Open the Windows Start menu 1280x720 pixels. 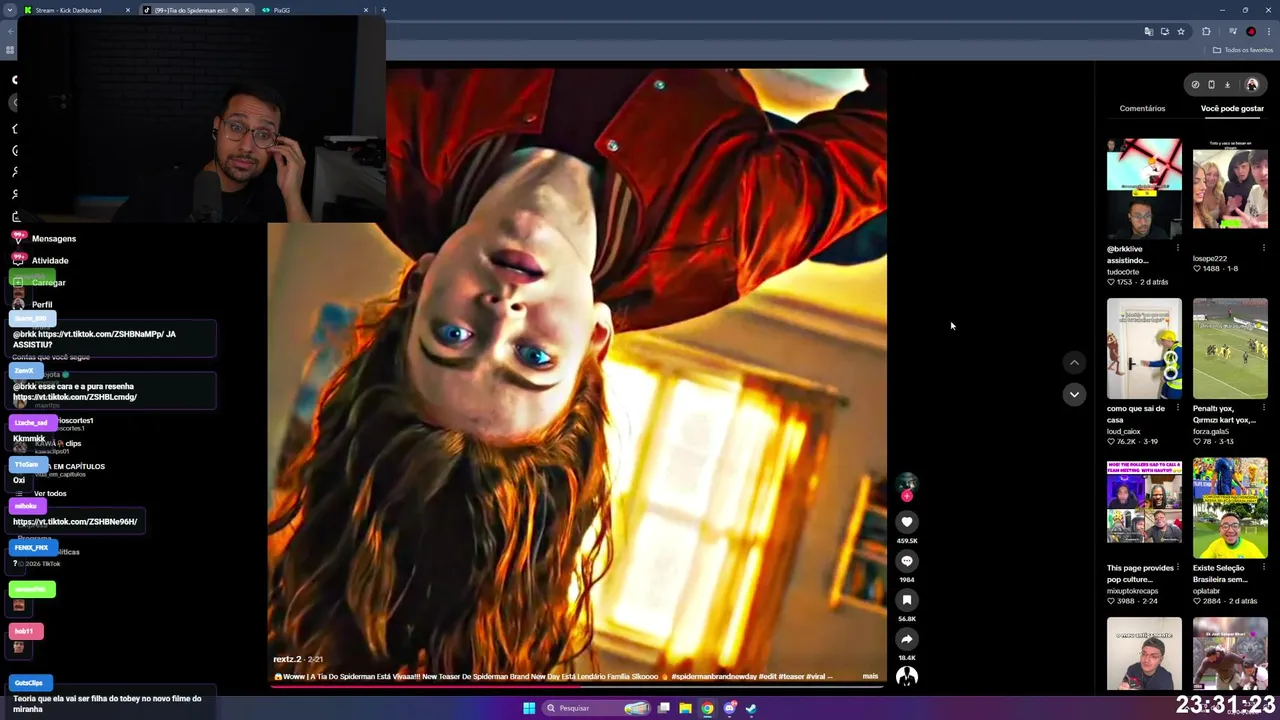pyautogui.click(x=529, y=708)
